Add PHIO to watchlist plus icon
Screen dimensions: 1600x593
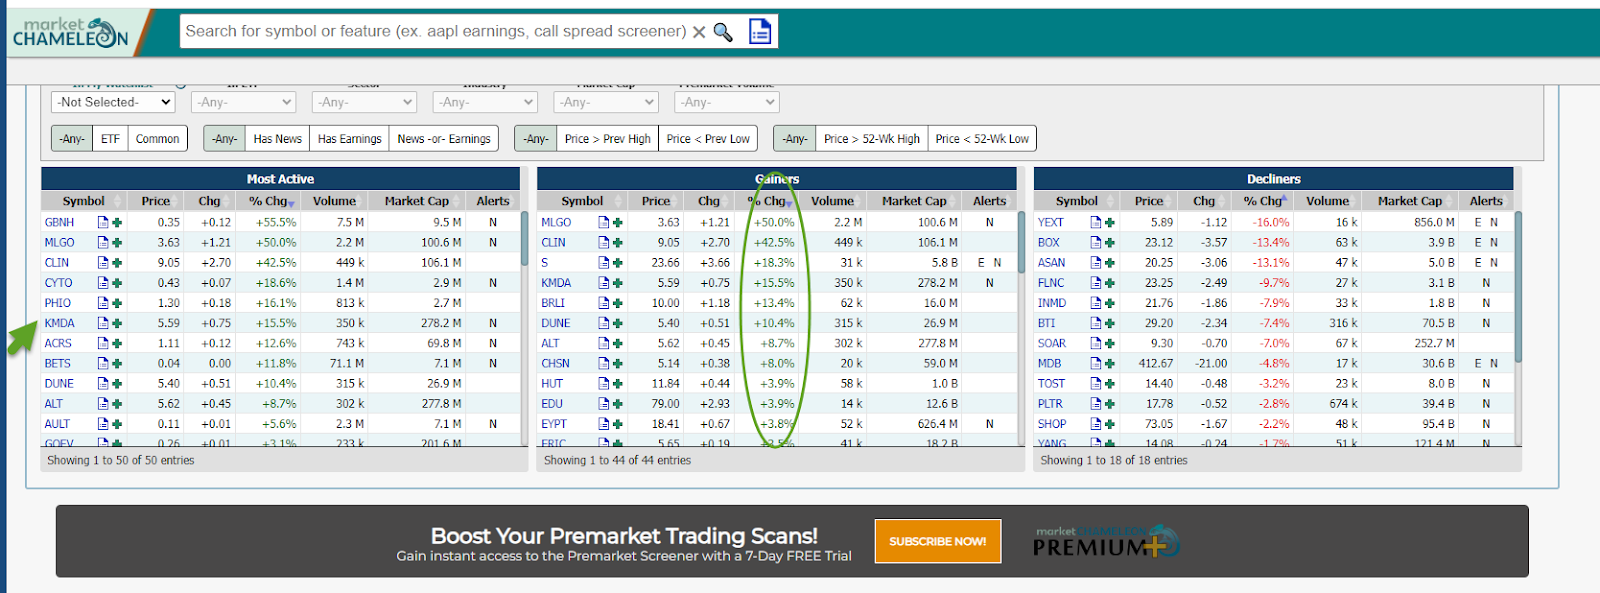coord(117,303)
